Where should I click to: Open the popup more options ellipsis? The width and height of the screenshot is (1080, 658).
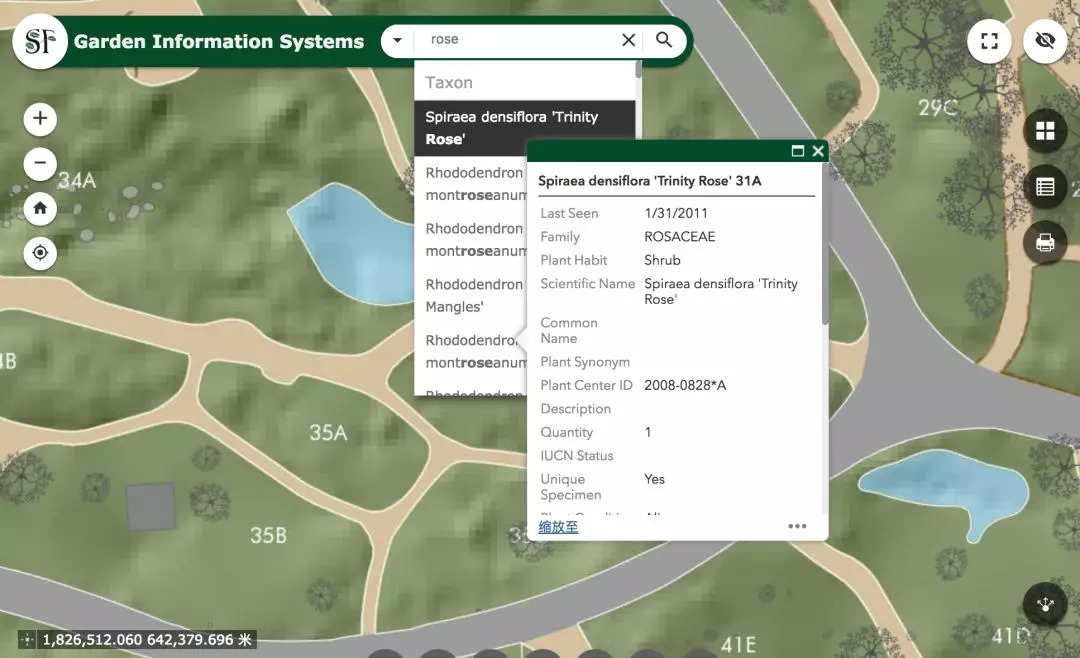(797, 527)
